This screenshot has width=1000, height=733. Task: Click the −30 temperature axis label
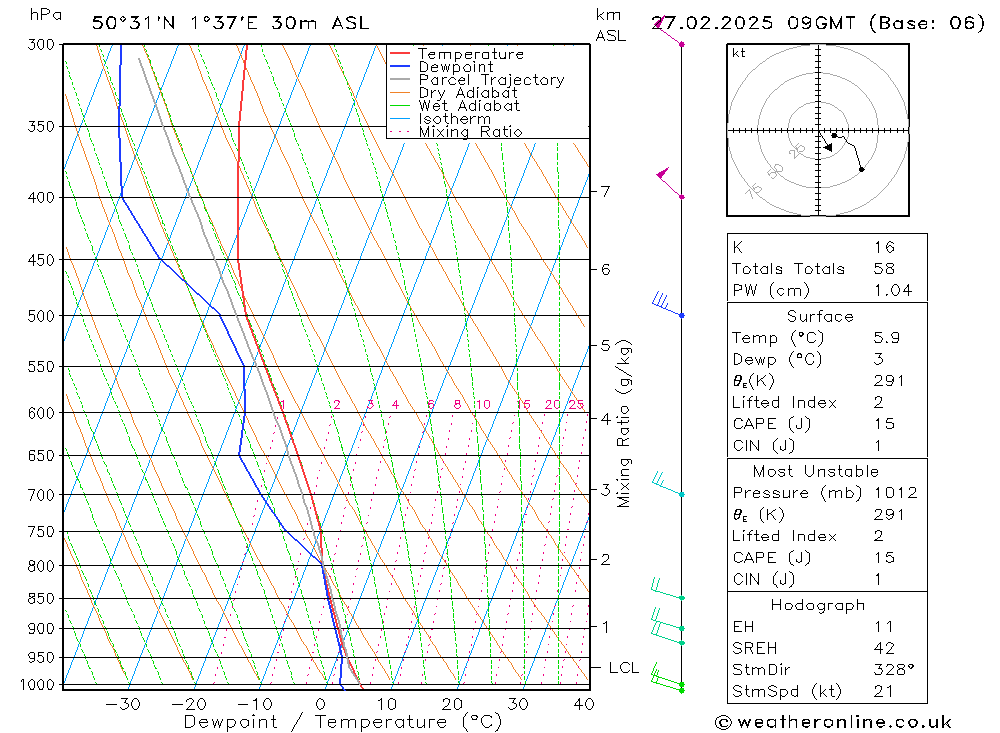tap(123, 704)
